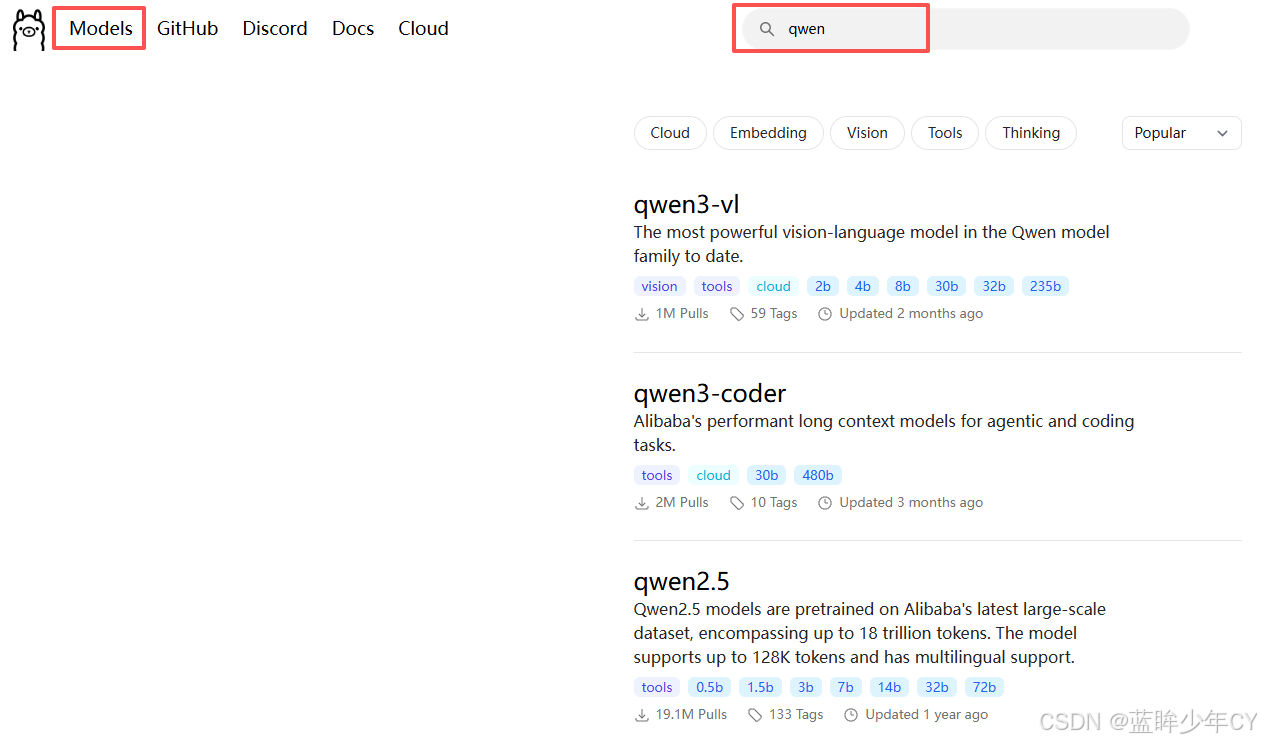Open the Popular sort dropdown
1261x743 pixels.
tap(1182, 133)
